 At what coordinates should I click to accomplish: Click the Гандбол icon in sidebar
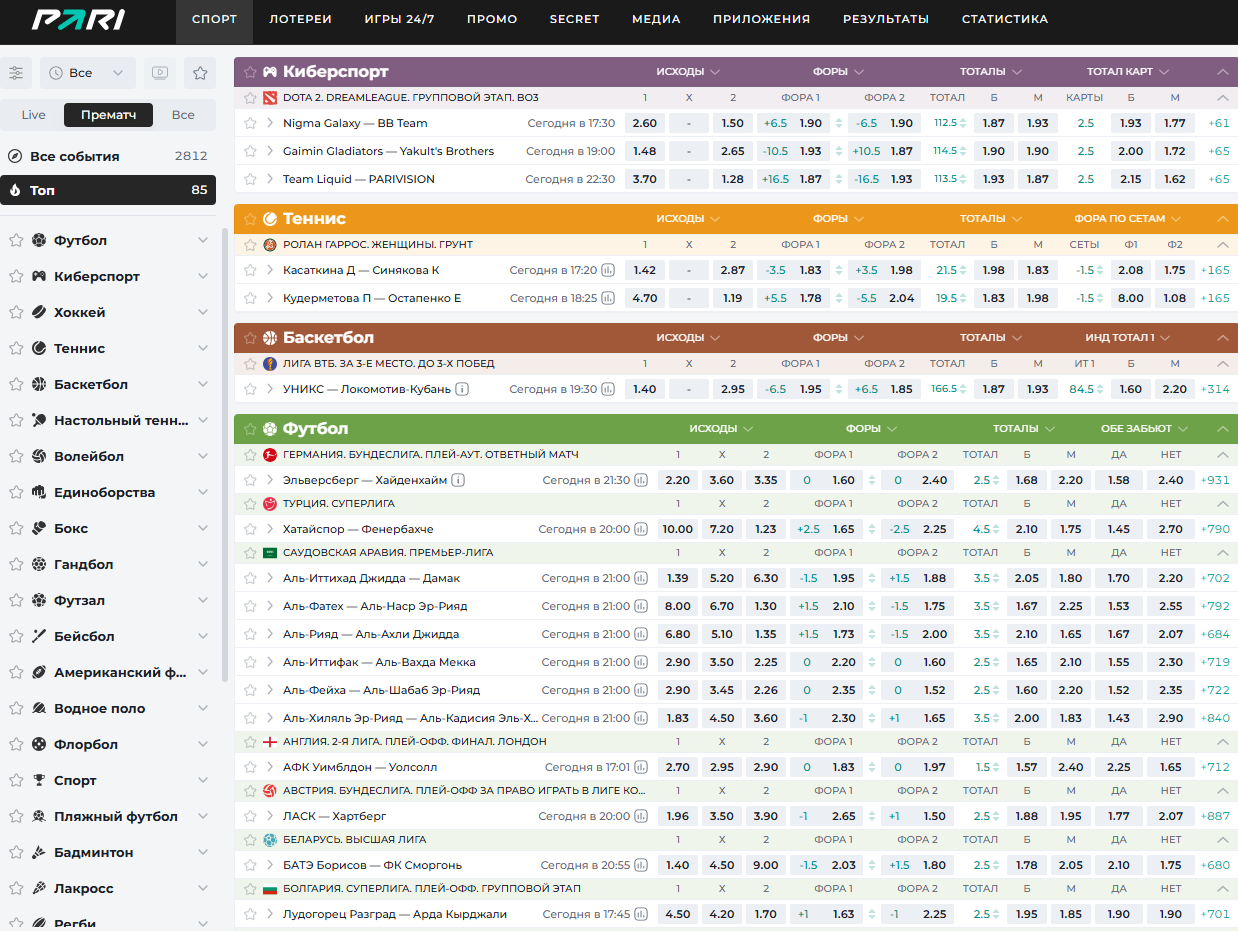click(39, 564)
